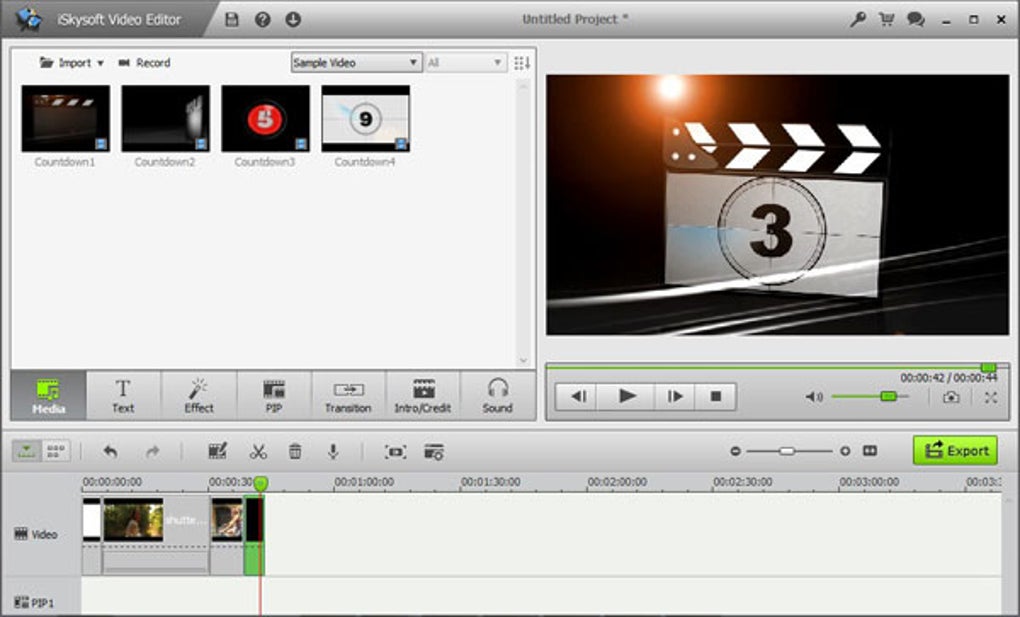The image size is (1020, 617).
Task: Click the preview progress bar handle
Action: [x=988, y=368]
